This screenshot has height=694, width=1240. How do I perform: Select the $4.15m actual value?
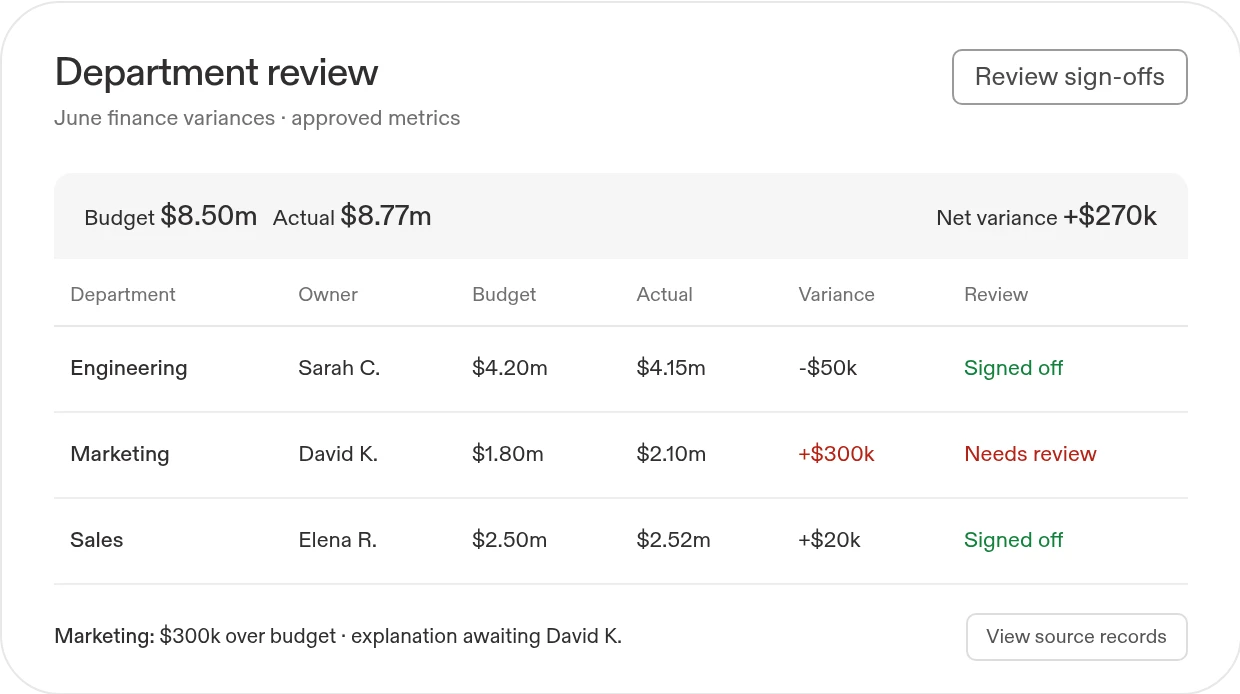[671, 369]
